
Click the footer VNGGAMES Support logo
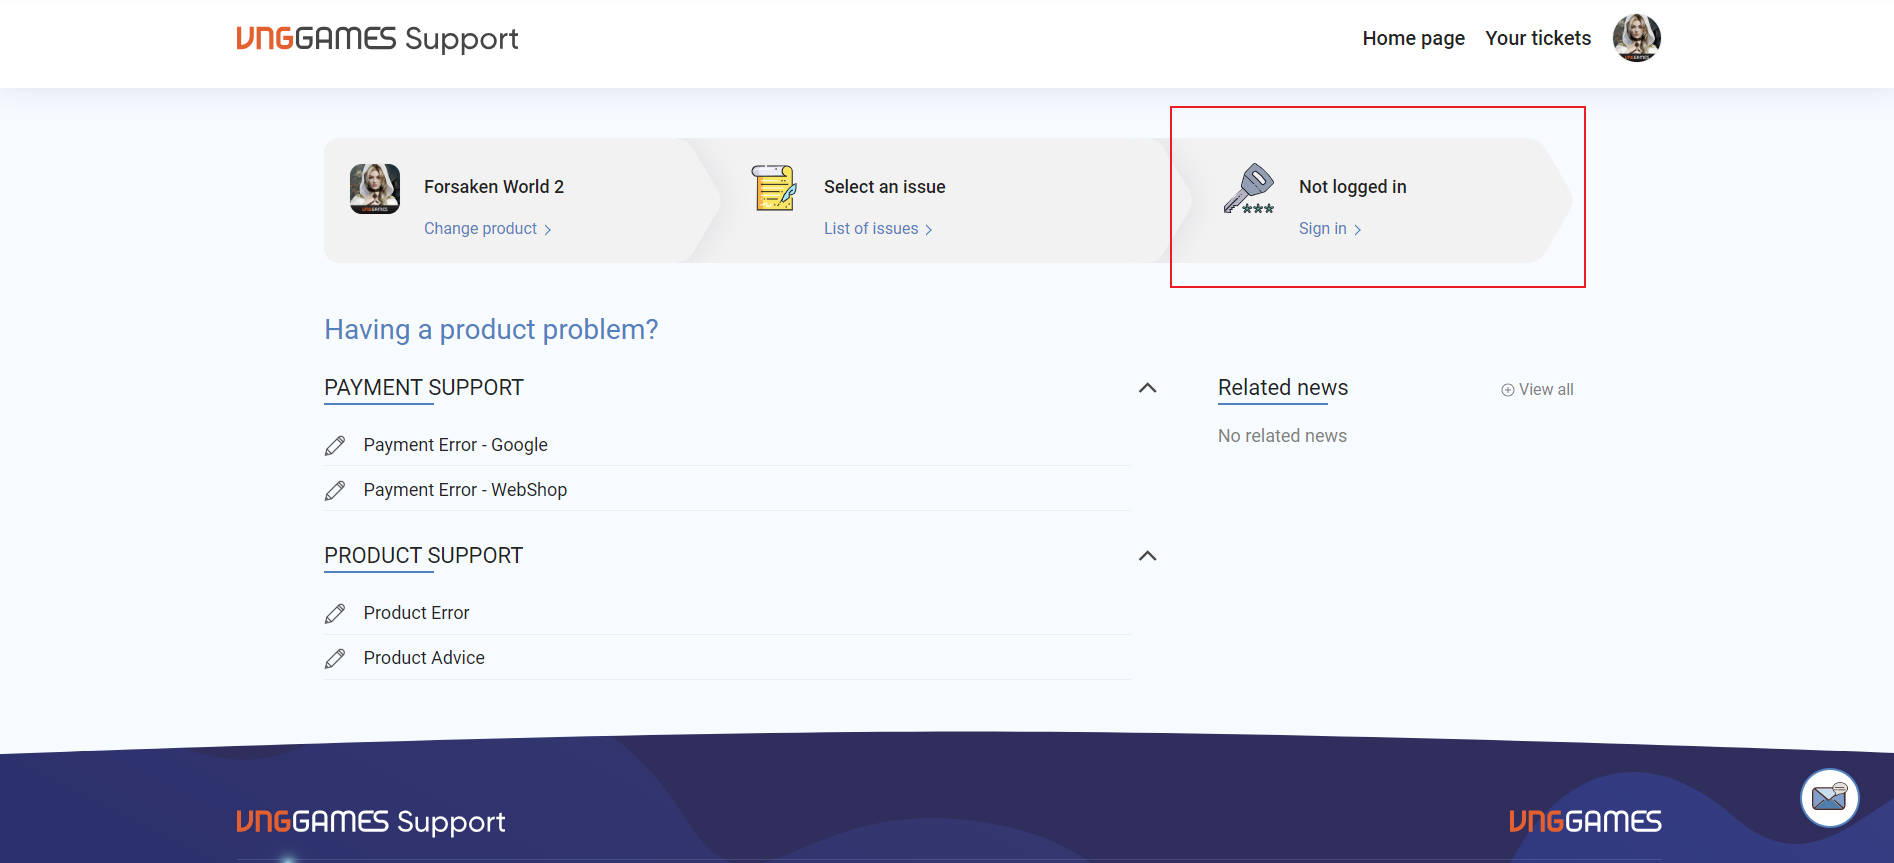[x=371, y=822]
